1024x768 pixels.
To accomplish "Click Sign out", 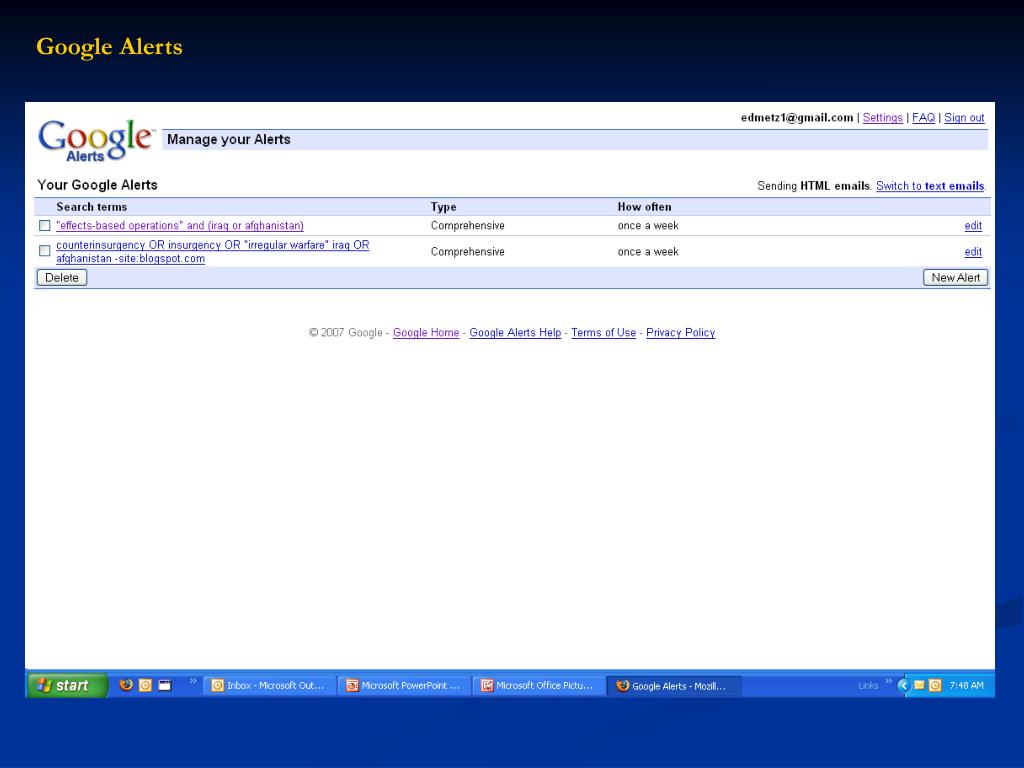I will [x=964, y=118].
